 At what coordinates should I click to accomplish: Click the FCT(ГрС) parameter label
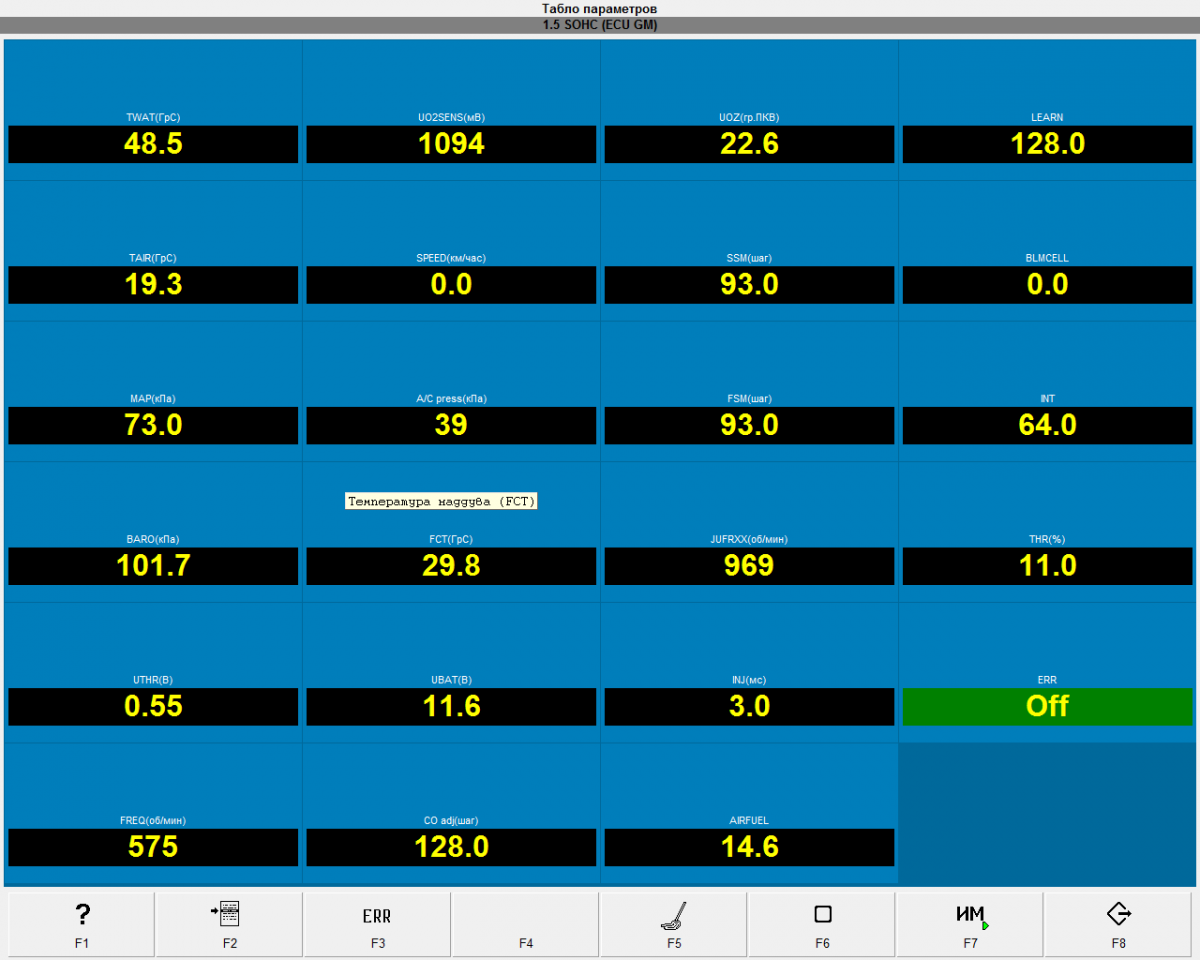pyautogui.click(x=451, y=539)
